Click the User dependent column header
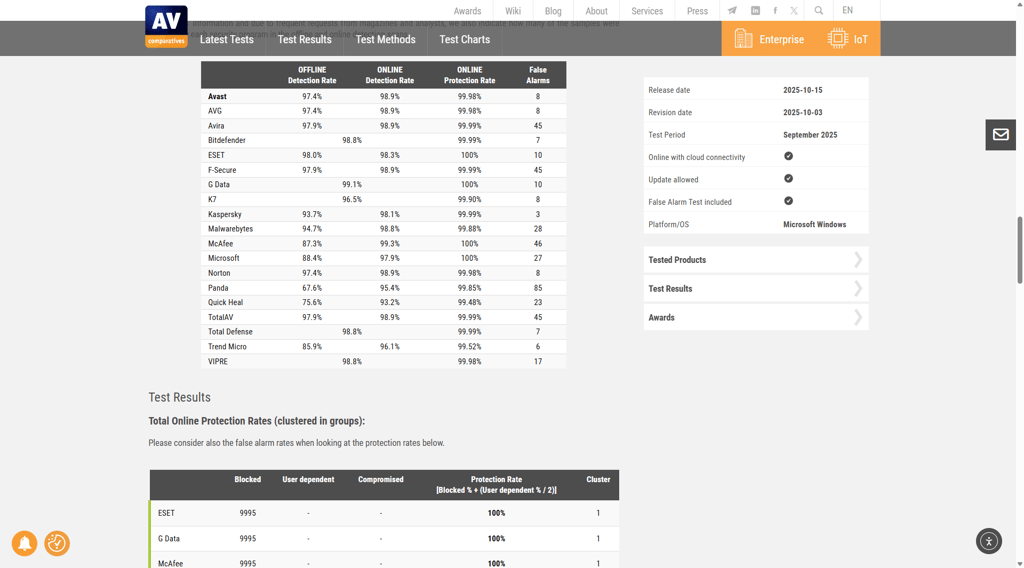The width and height of the screenshot is (1024, 568). (x=308, y=479)
